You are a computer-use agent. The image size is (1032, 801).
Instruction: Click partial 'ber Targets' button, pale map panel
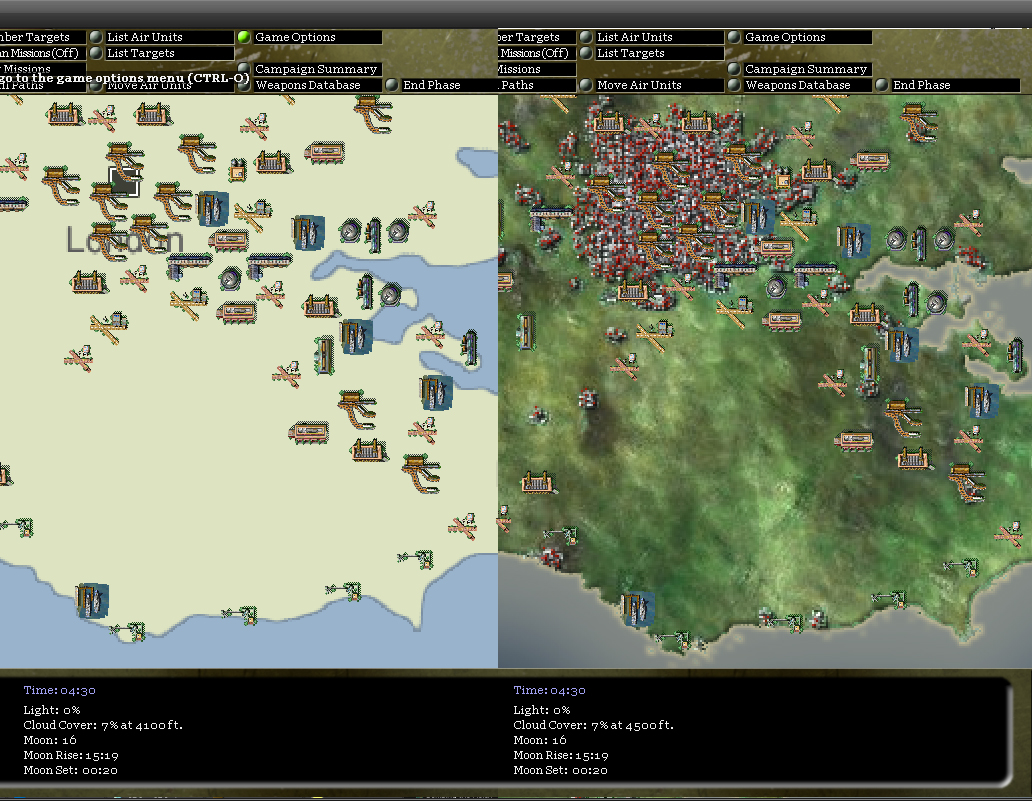43,37
